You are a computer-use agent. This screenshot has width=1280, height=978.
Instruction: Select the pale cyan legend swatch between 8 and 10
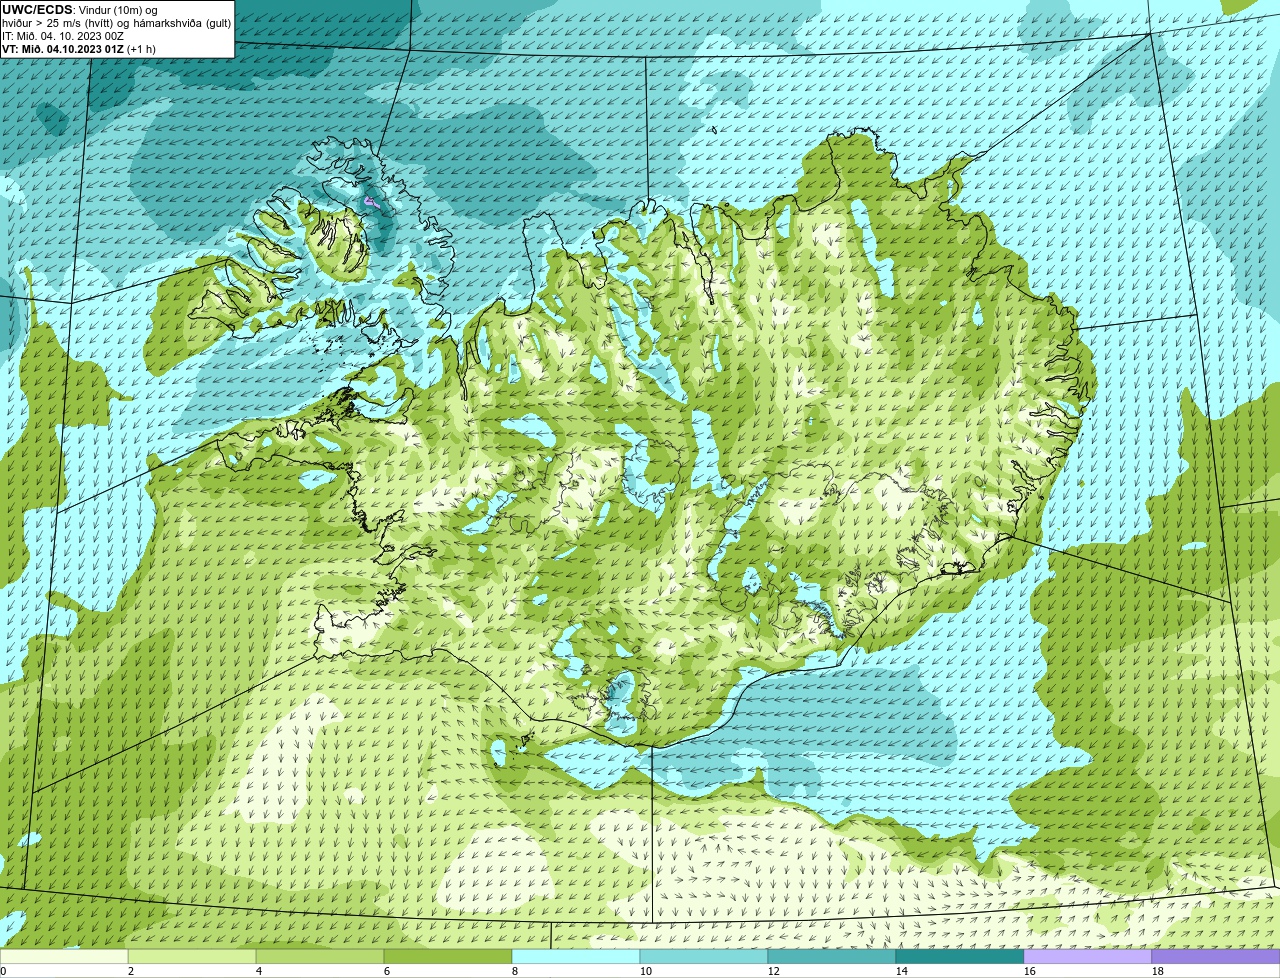[576, 957]
